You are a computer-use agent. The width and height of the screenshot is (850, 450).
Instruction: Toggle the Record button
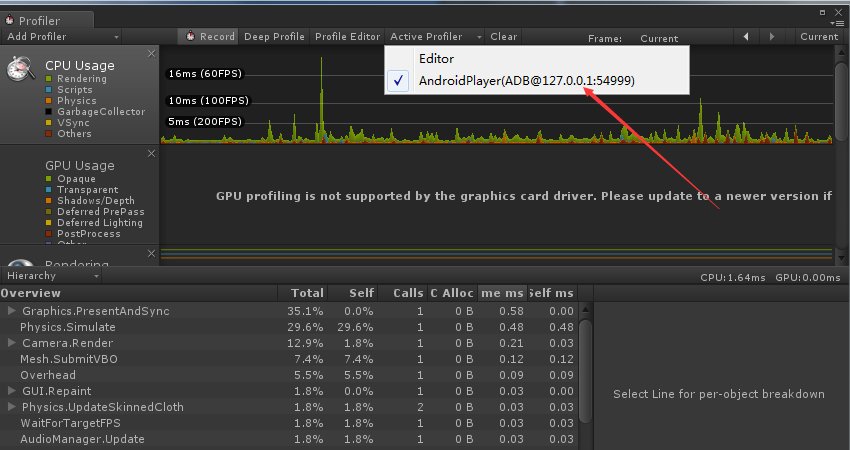(210, 37)
